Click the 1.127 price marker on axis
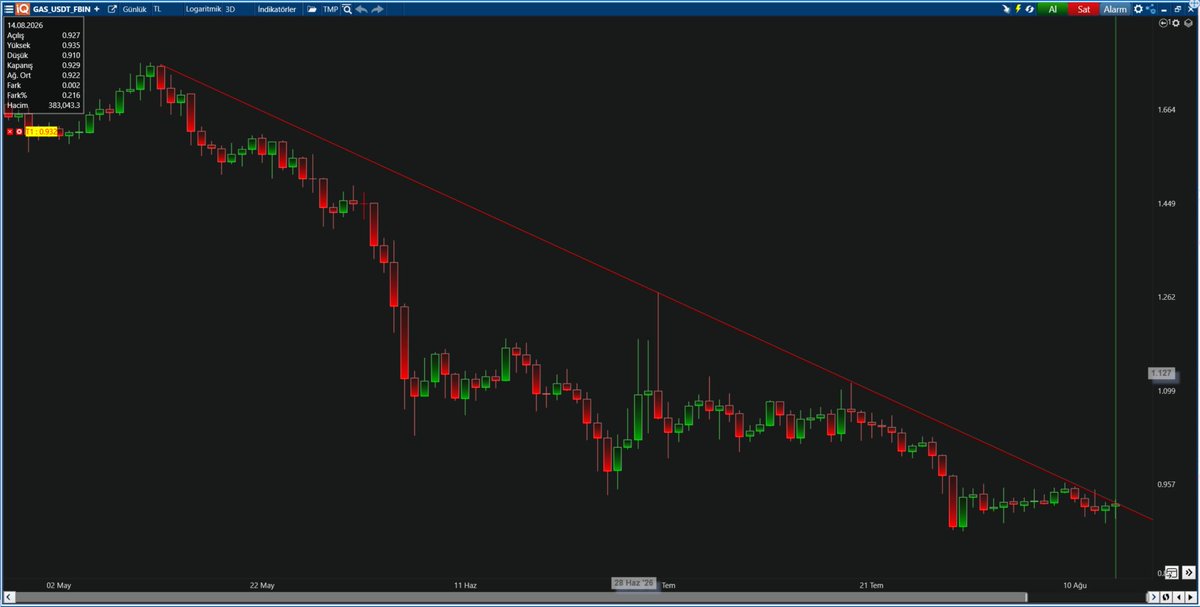The height and width of the screenshot is (607, 1200). (1161, 373)
